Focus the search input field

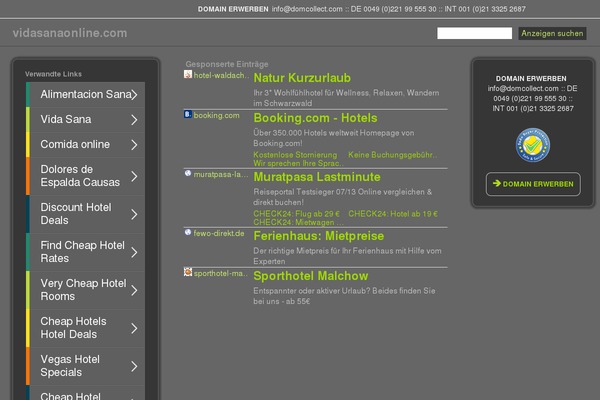[x=474, y=33]
